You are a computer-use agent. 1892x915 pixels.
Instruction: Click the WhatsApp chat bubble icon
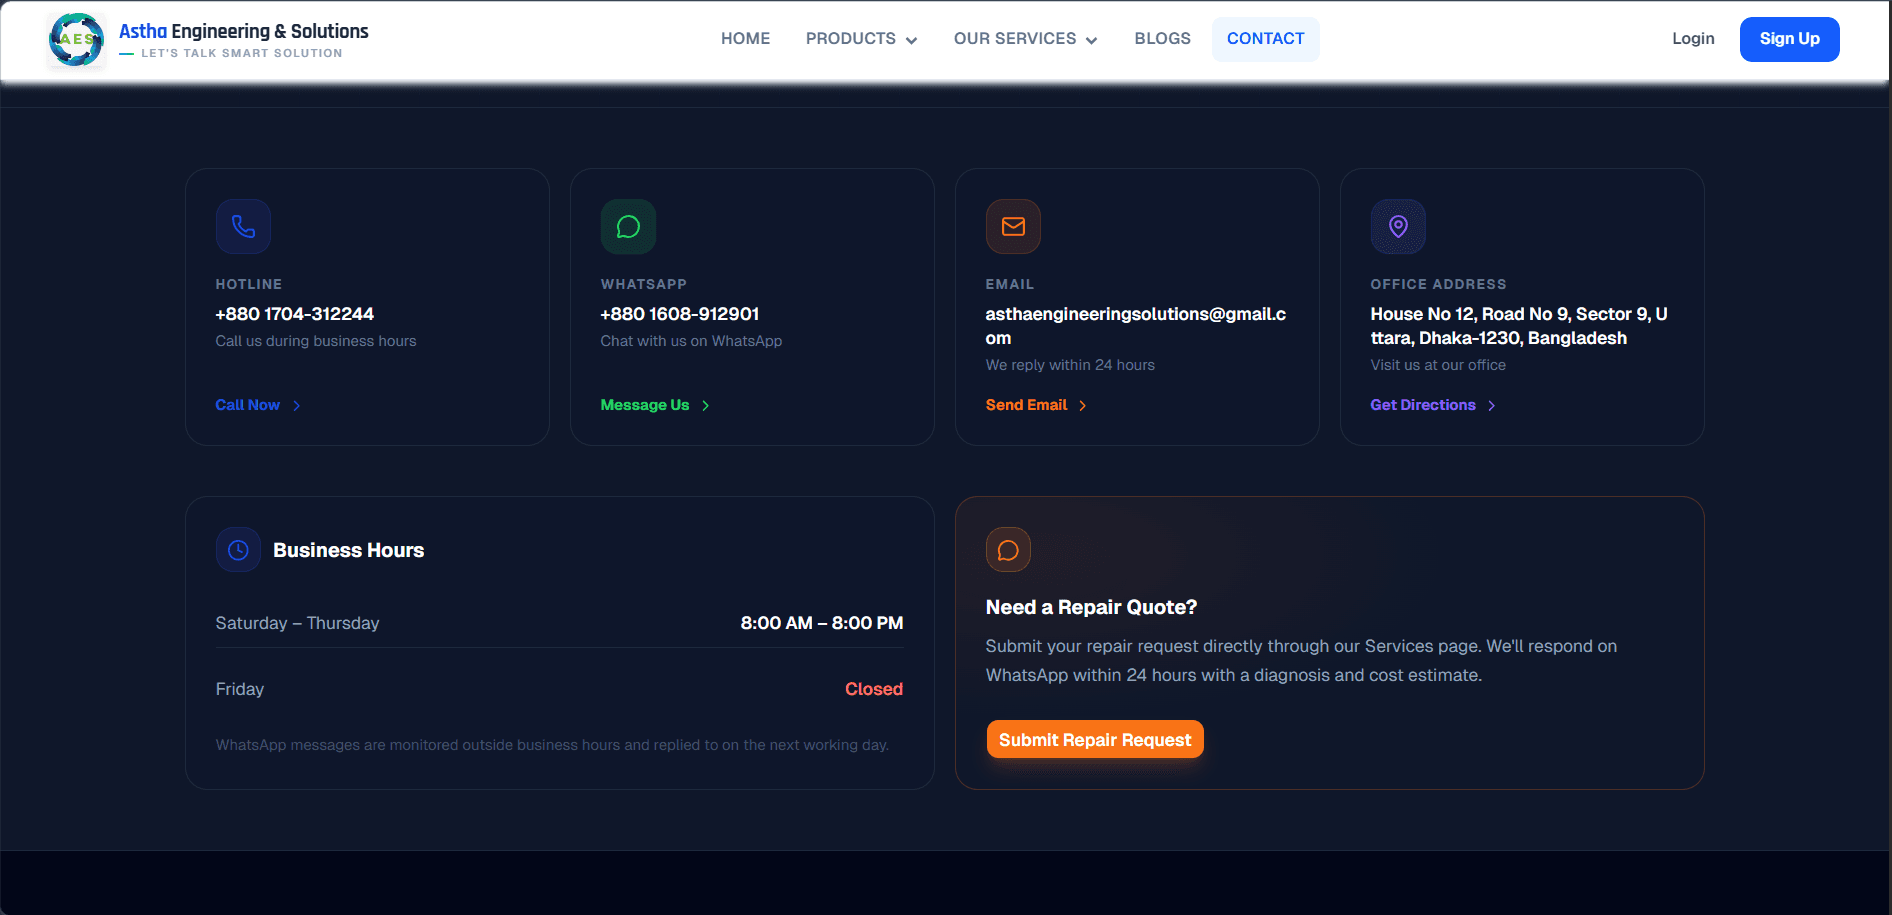[x=628, y=227]
